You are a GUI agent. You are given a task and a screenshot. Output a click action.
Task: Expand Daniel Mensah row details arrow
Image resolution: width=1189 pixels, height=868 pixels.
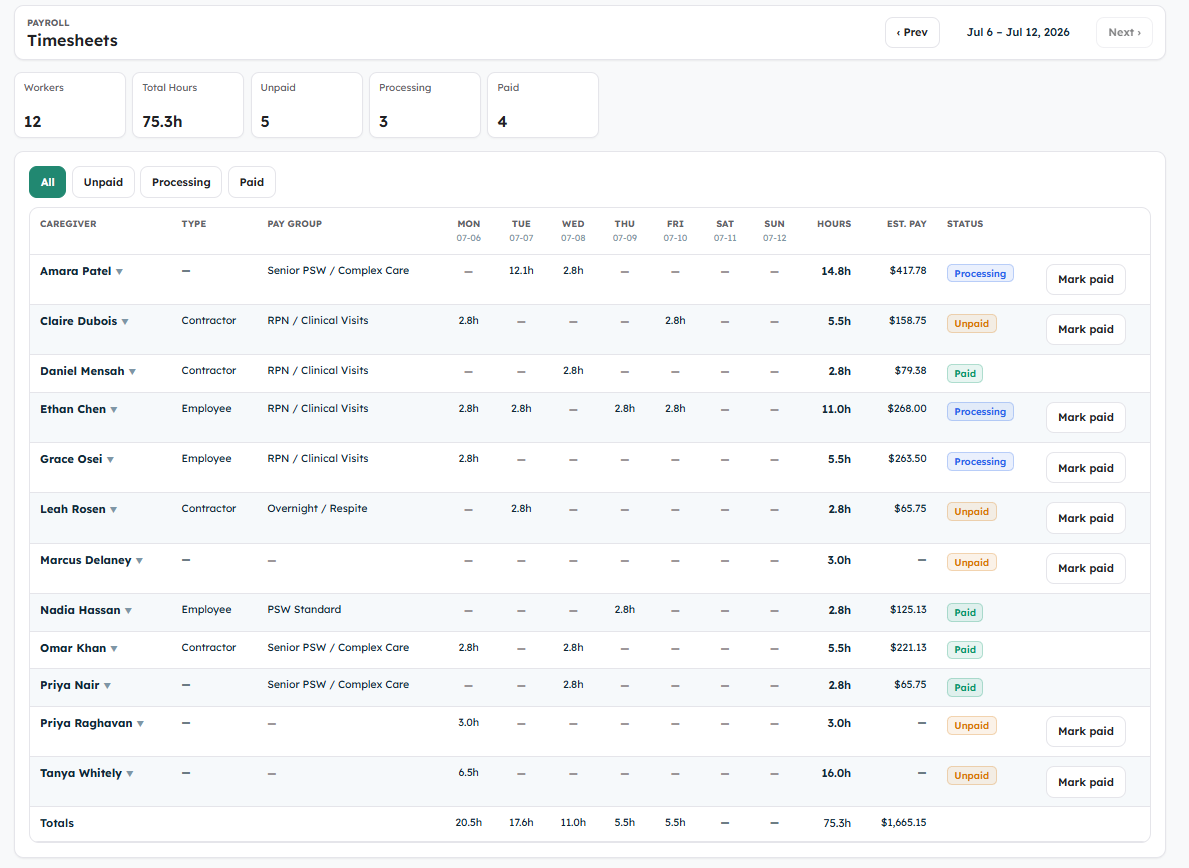point(132,371)
